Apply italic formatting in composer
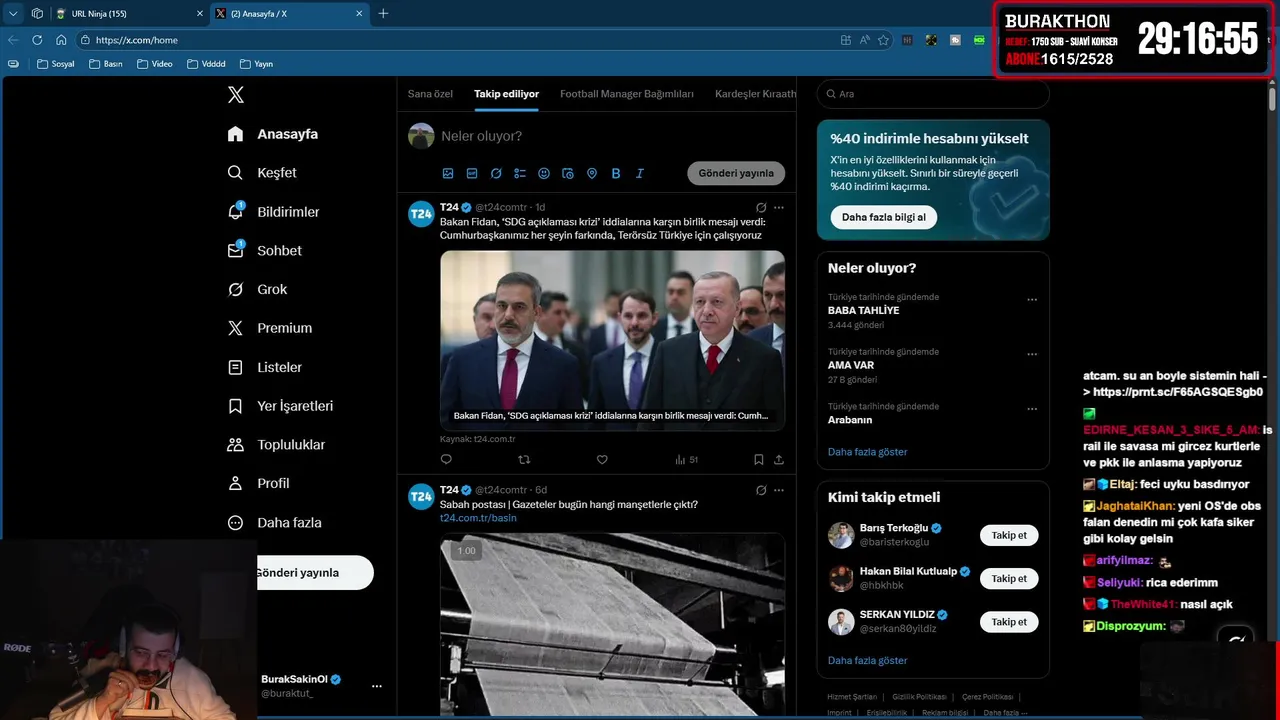The height and width of the screenshot is (720, 1280). 640,173
